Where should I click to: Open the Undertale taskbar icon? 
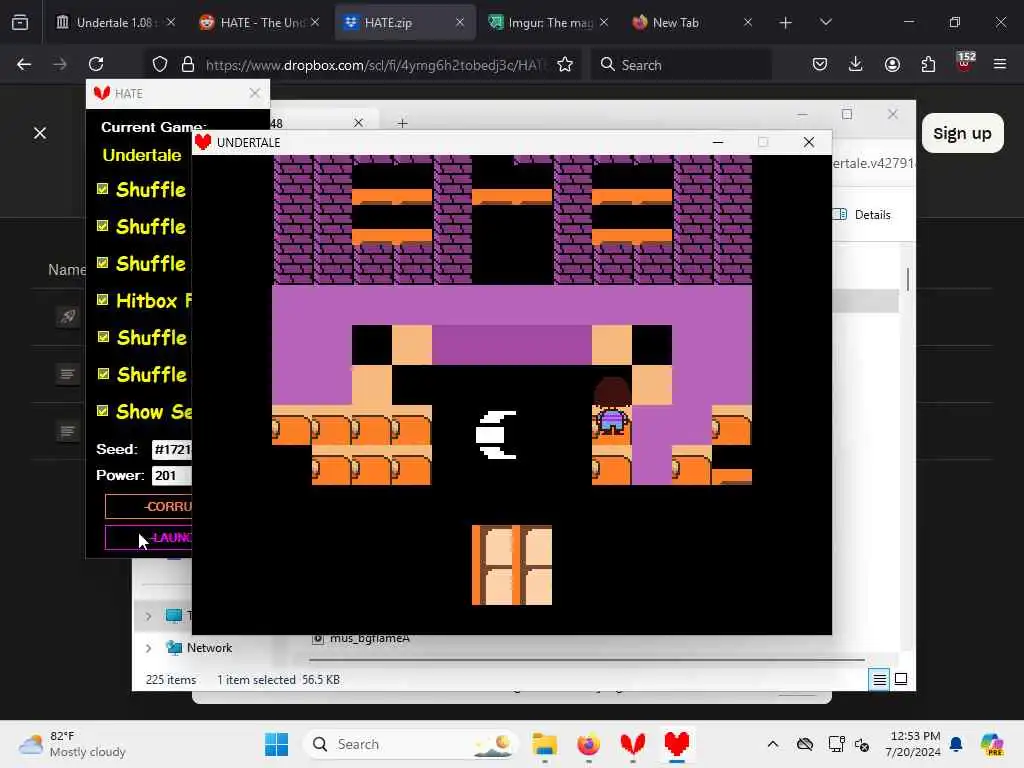pyautogui.click(x=677, y=744)
